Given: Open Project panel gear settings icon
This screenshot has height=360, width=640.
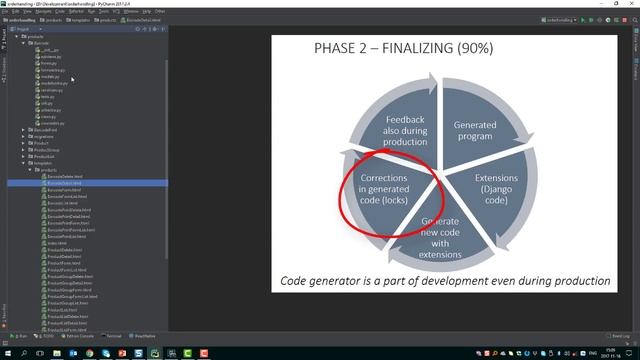Looking at the screenshot, I should (155, 29).
